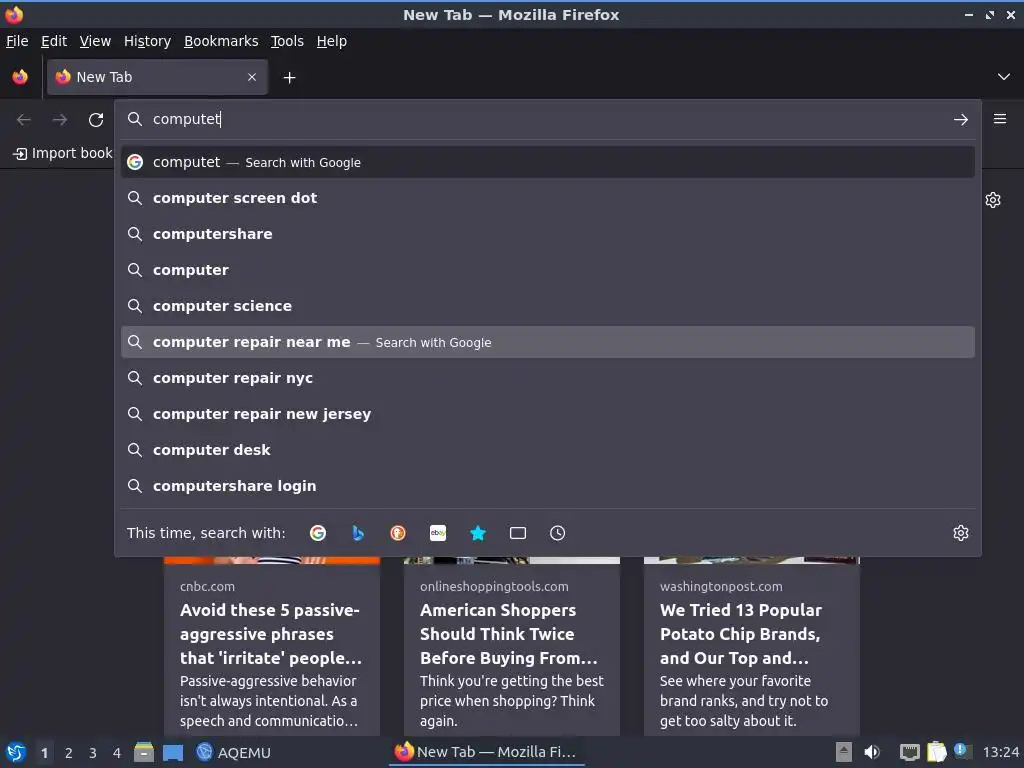Select 'computer repair near me' suggestion

tap(548, 342)
